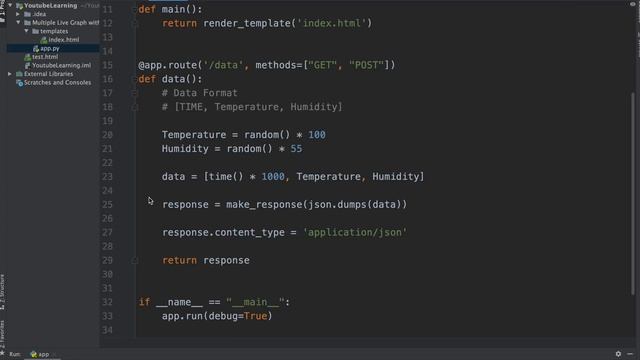This screenshot has height=360, width=640.
Task: Click the "__main__" string on line 32
Action: tap(255, 302)
